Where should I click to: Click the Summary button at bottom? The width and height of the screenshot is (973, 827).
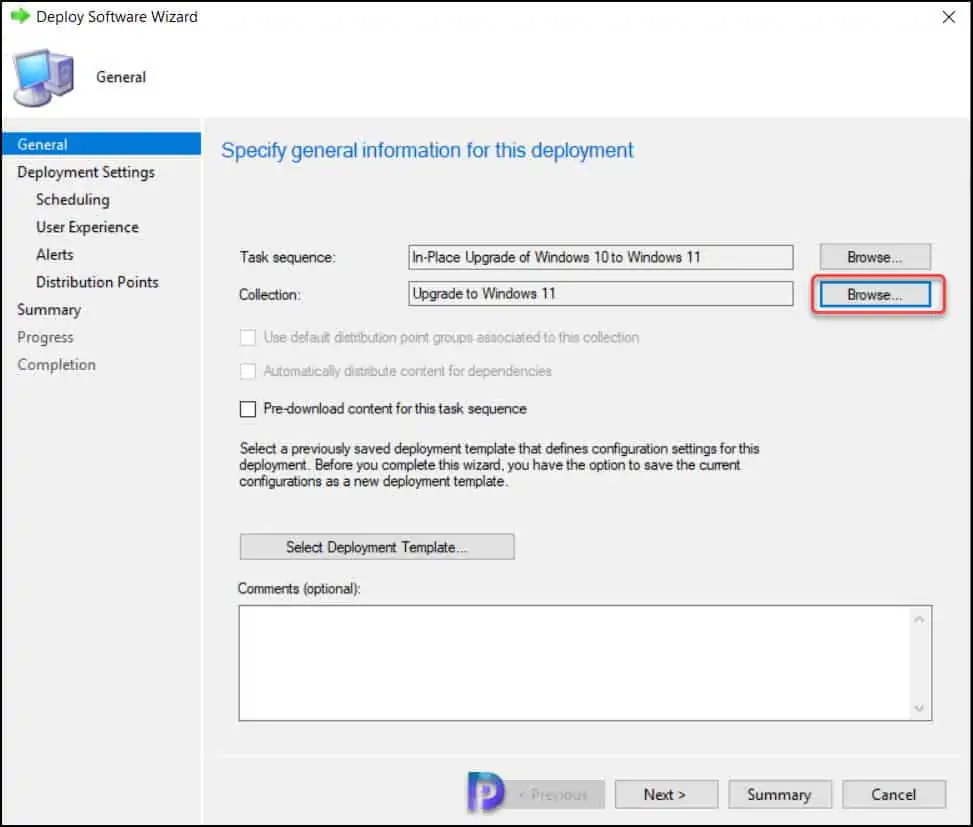pos(779,794)
